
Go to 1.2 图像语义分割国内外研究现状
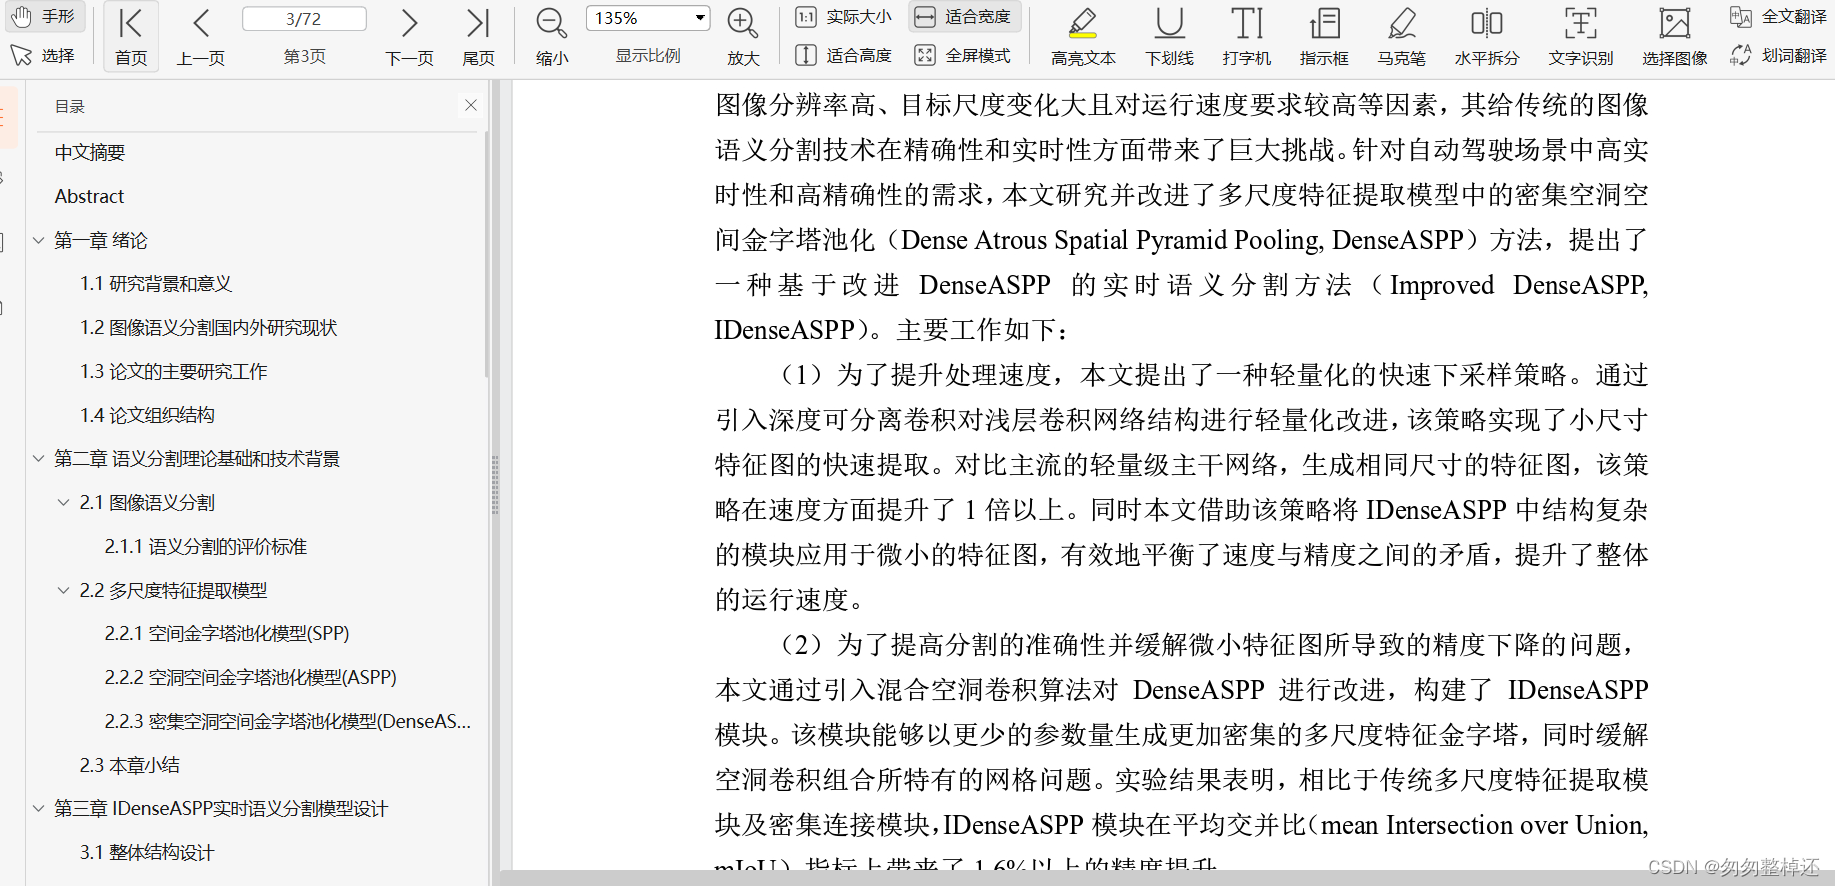point(208,328)
